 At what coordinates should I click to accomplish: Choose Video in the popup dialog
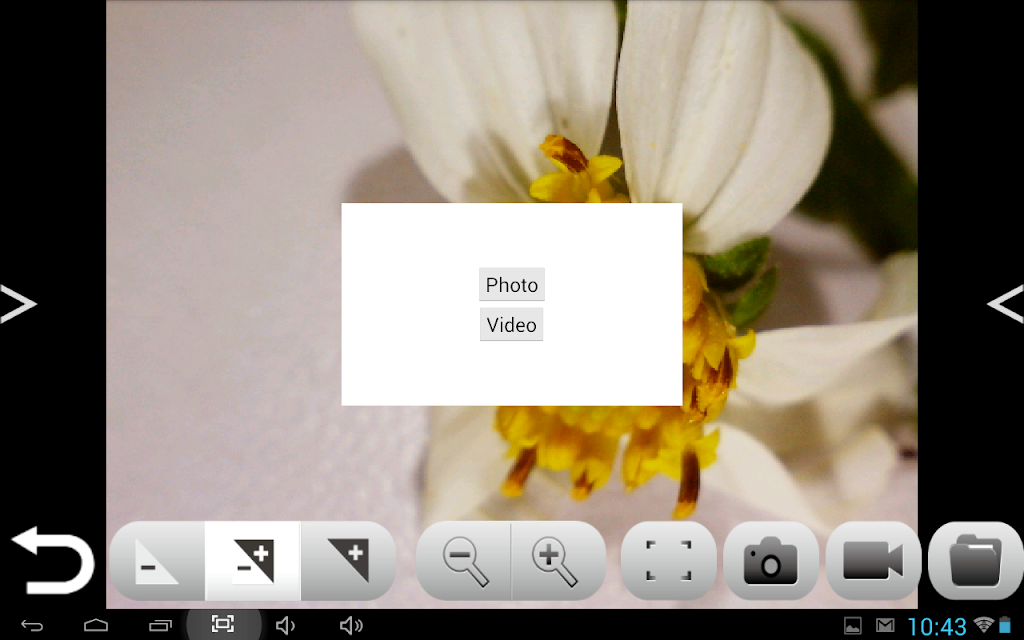pos(511,325)
